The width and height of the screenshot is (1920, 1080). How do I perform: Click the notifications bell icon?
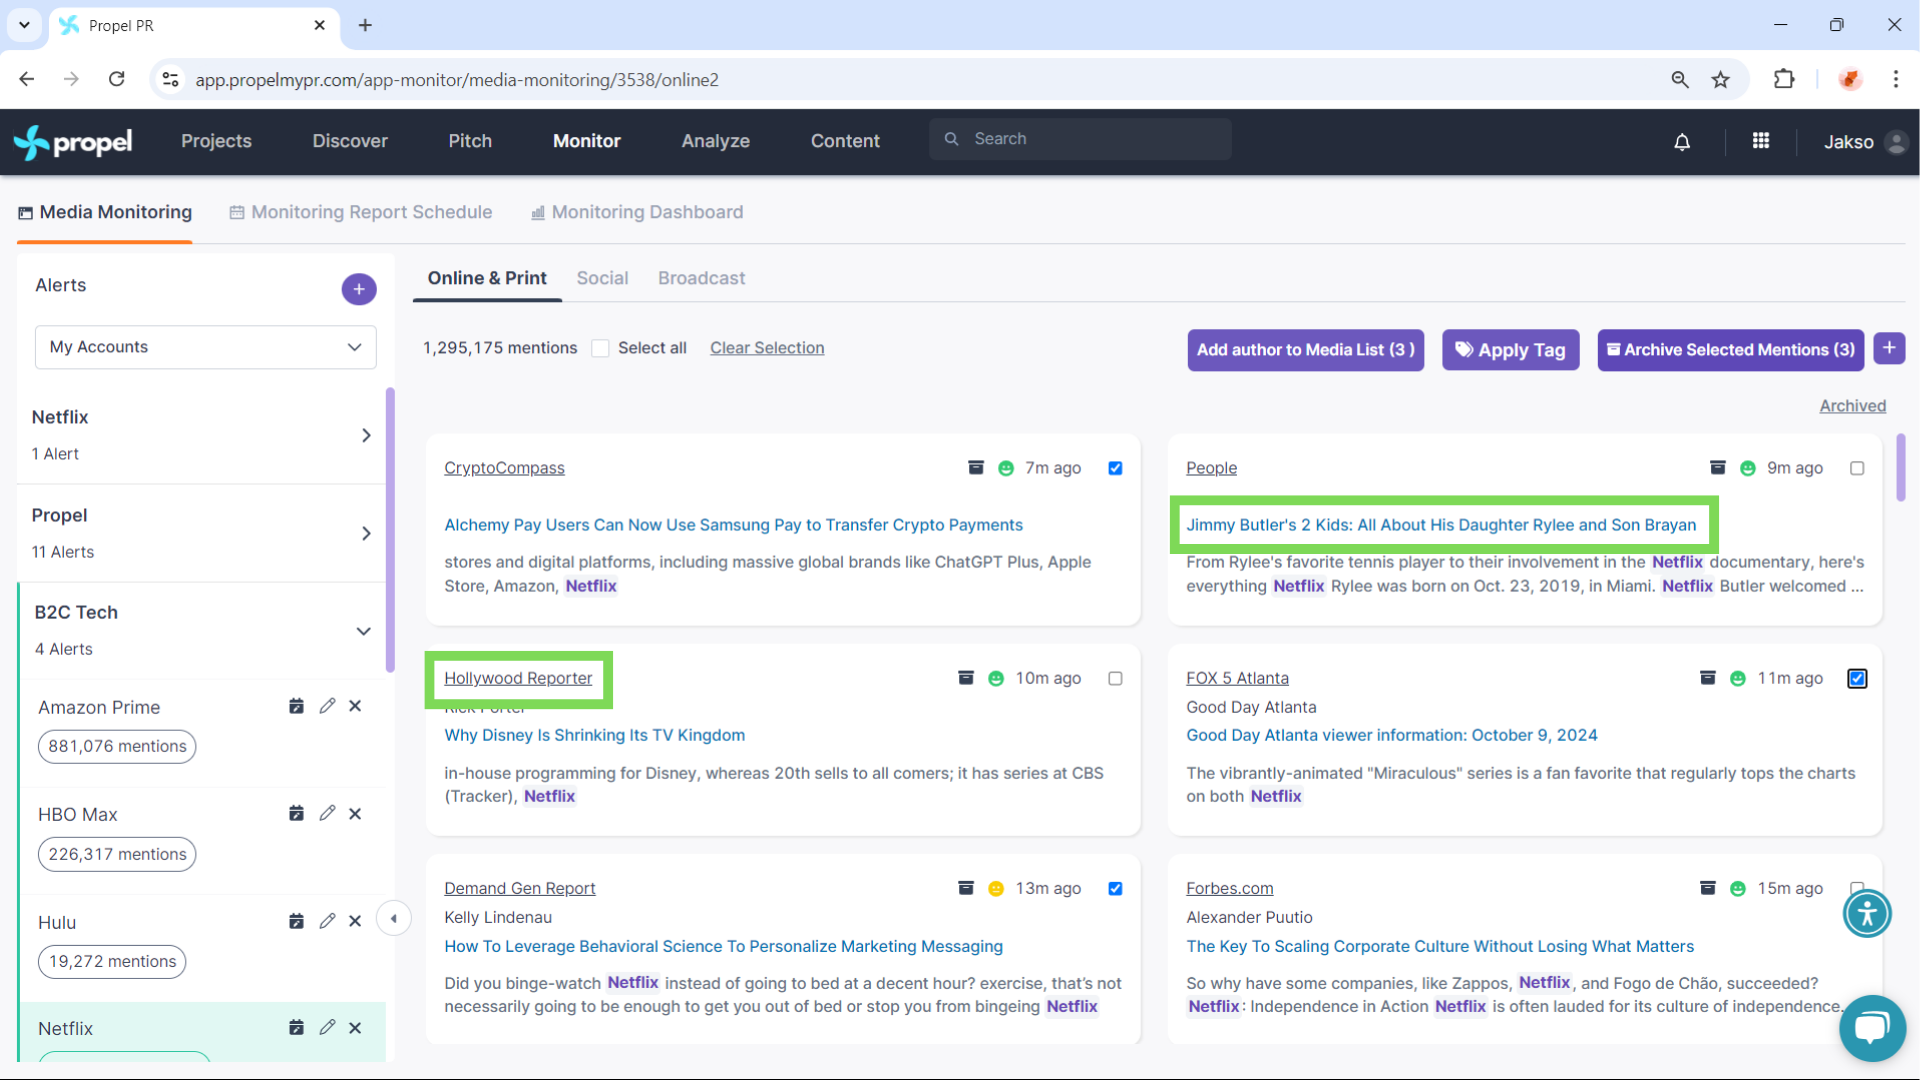pyautogui.click(x=1682, y=142)
